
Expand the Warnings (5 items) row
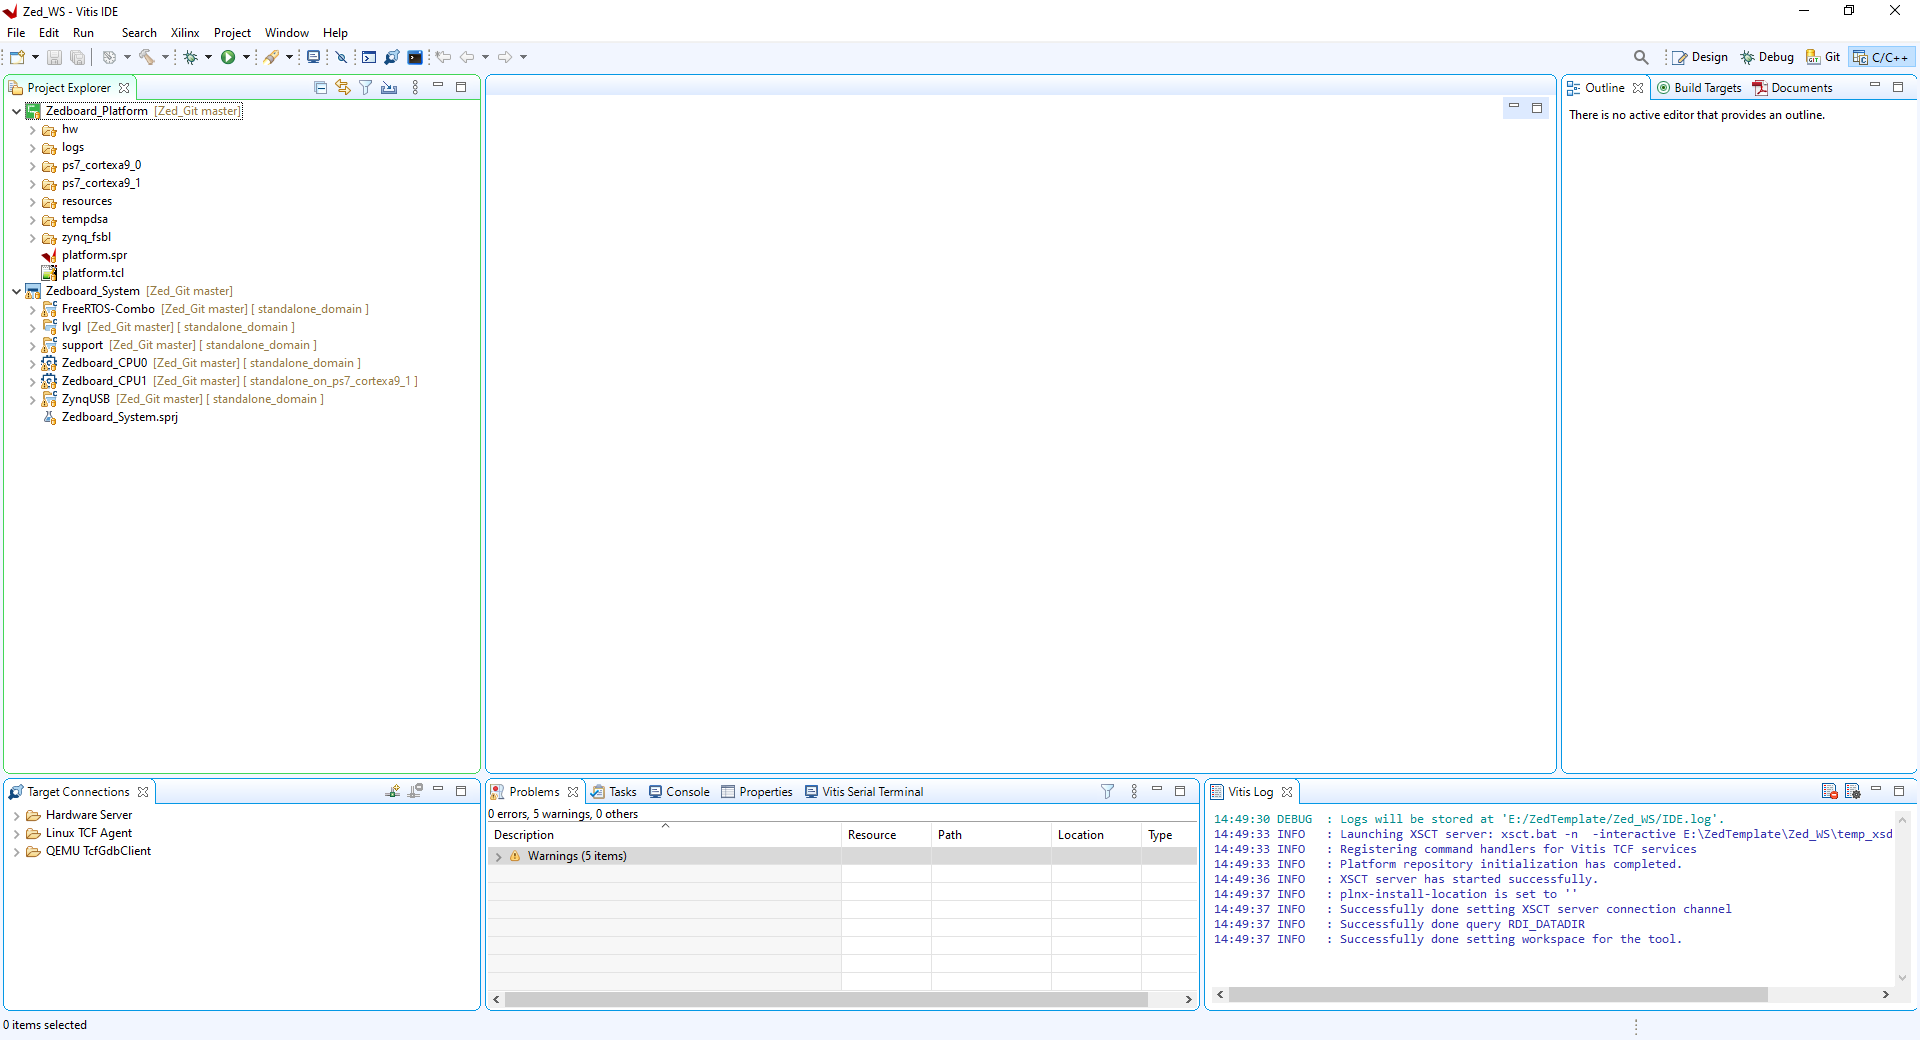point(499,857)
